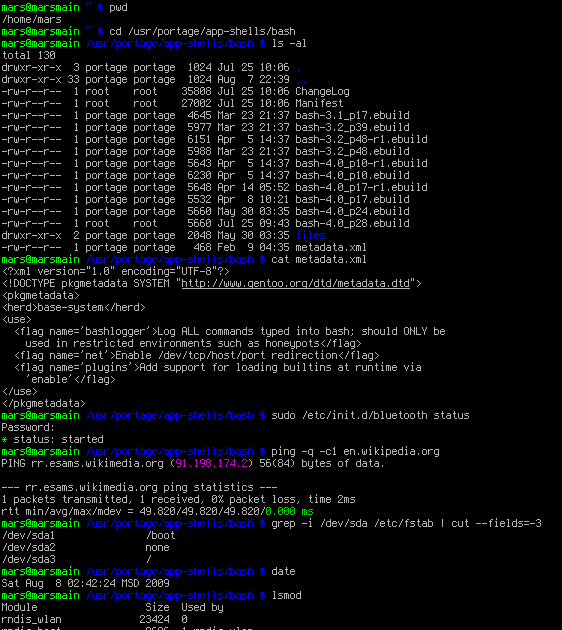Screen dimensions: 562x630
Task: Select bash-4.0_p10-r1.ebuild file name
Action: [x=362, y=164]
